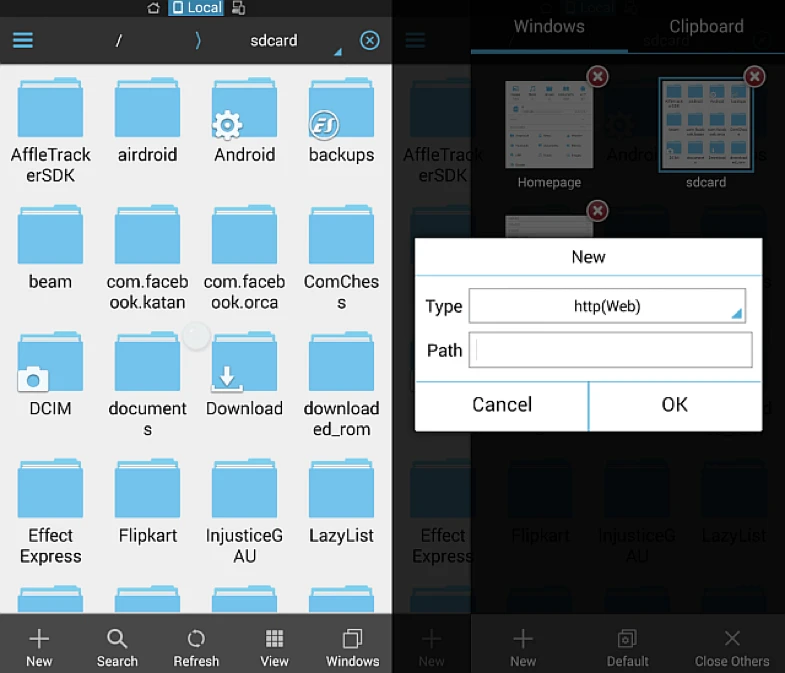The height and width of the screenshot is (673, 785).
Task: Click the Path input field
Action: pyautogui.click(x=610, y=350)
